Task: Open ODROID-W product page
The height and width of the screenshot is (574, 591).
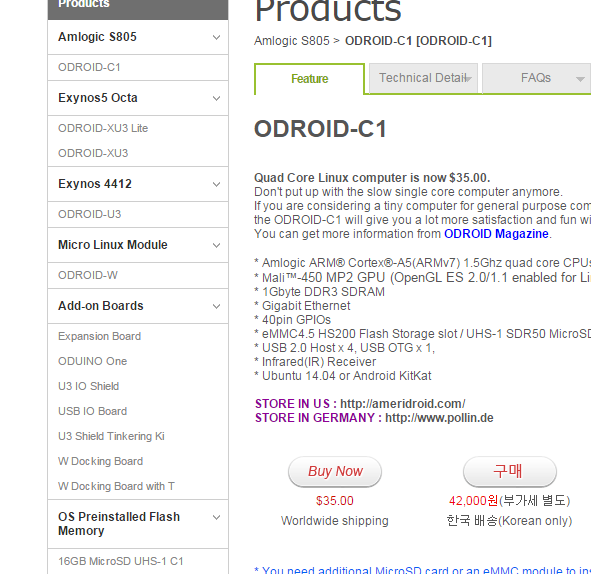Action: click(x=88, y=275)
